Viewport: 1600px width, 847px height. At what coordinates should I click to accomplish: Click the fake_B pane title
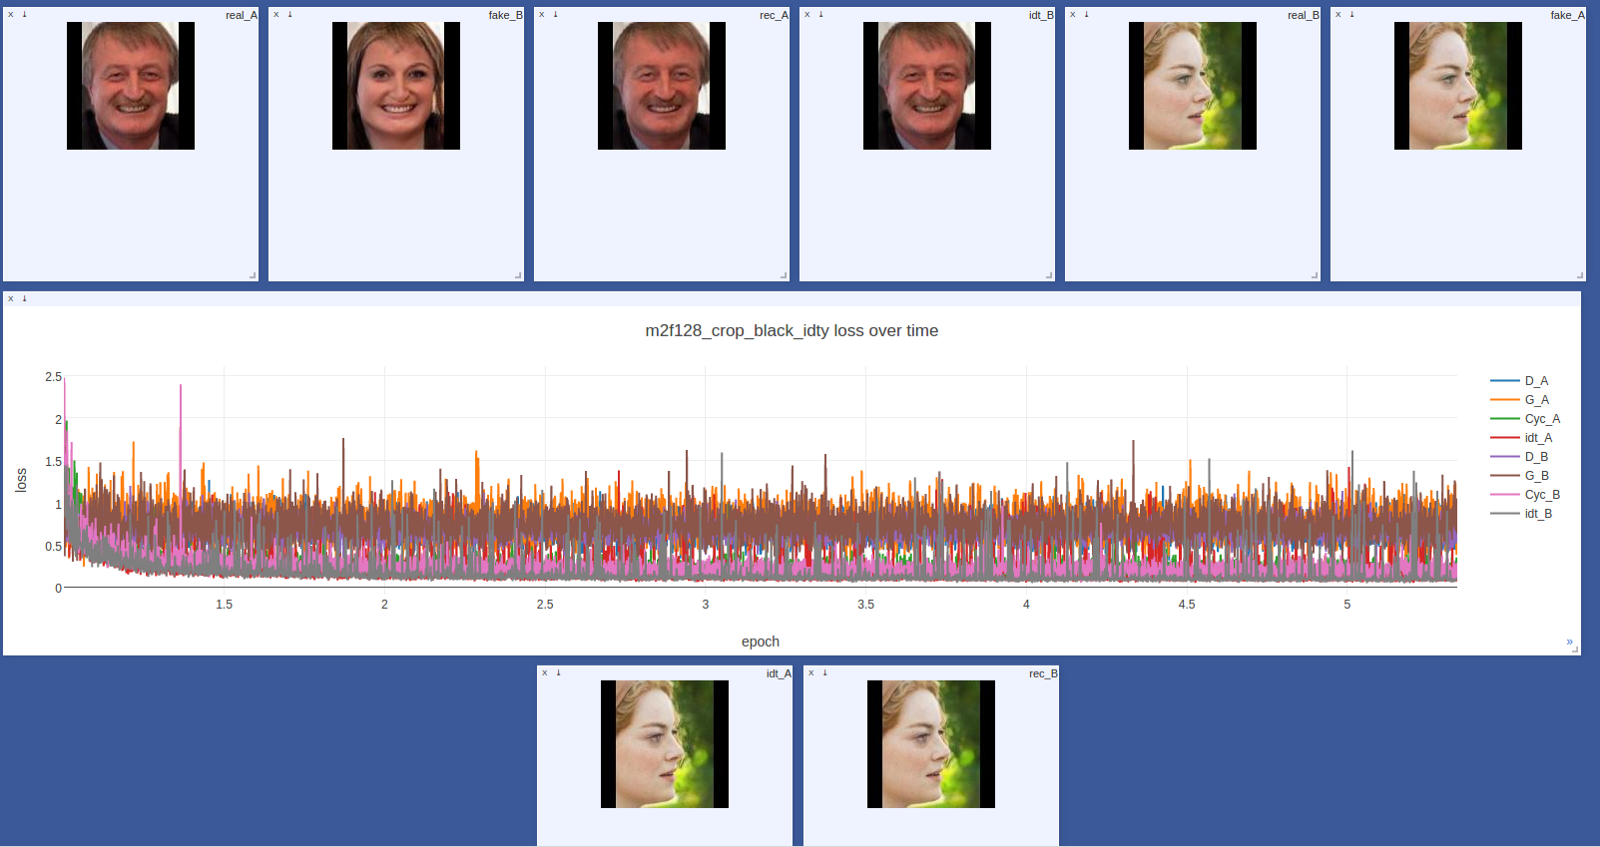[x=506, y=15]
